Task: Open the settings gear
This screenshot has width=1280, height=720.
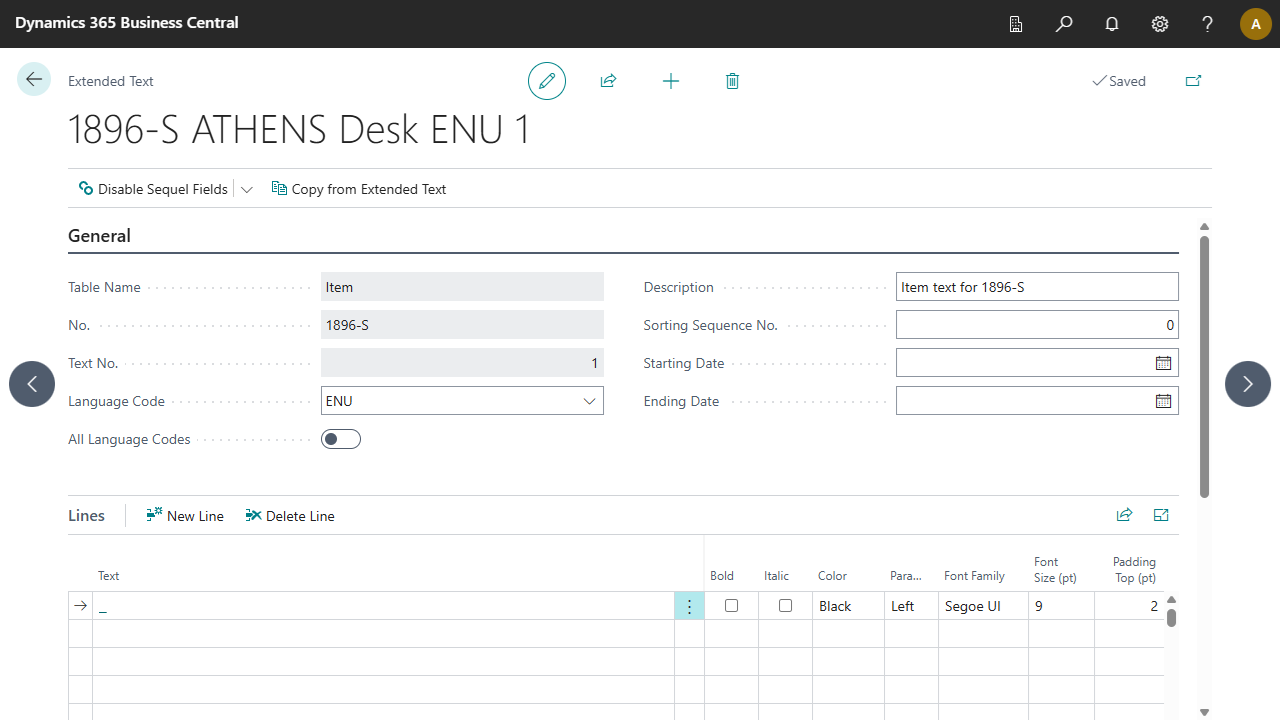Action: (1160, 24)
